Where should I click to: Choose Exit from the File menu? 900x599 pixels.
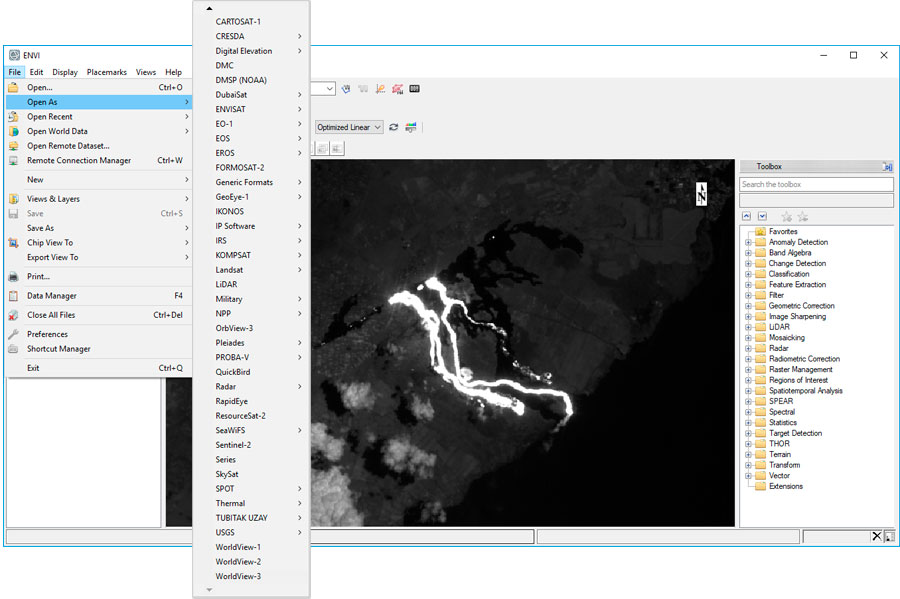click(x=99, y=368)
